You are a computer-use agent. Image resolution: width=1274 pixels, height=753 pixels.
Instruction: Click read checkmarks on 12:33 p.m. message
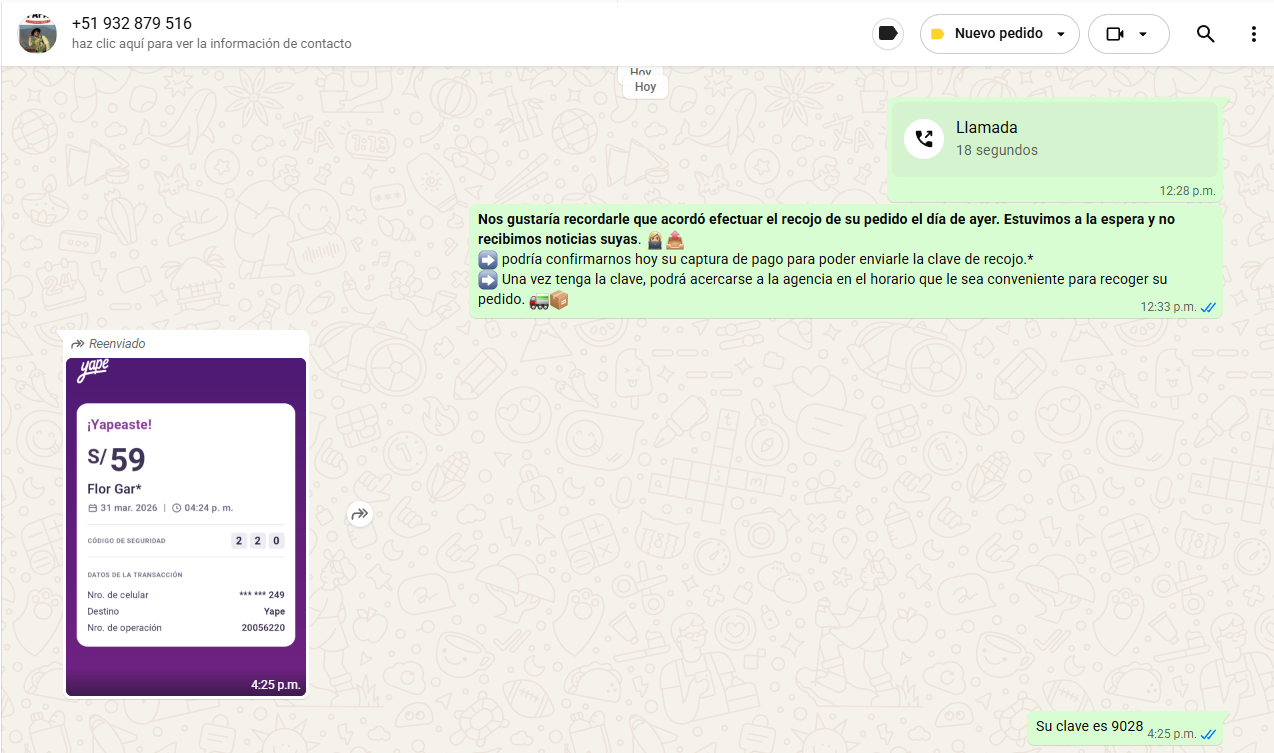[x=1208, y=307]
